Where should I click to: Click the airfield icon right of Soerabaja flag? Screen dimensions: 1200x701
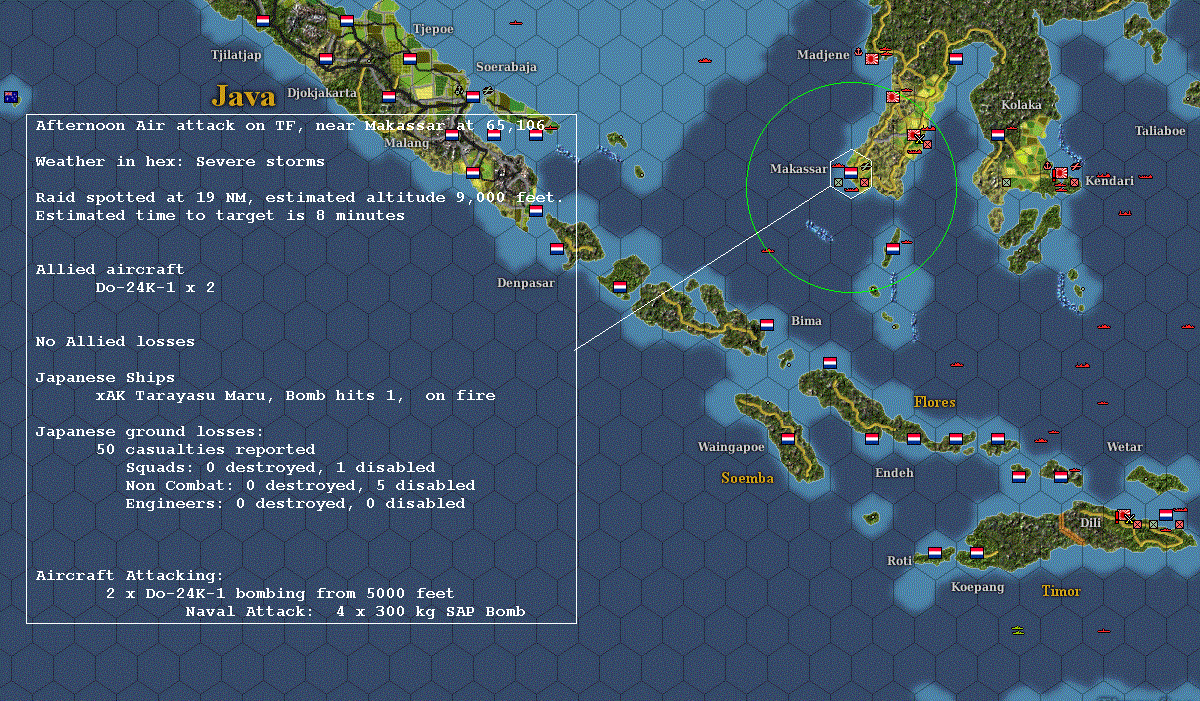(488, 90)
